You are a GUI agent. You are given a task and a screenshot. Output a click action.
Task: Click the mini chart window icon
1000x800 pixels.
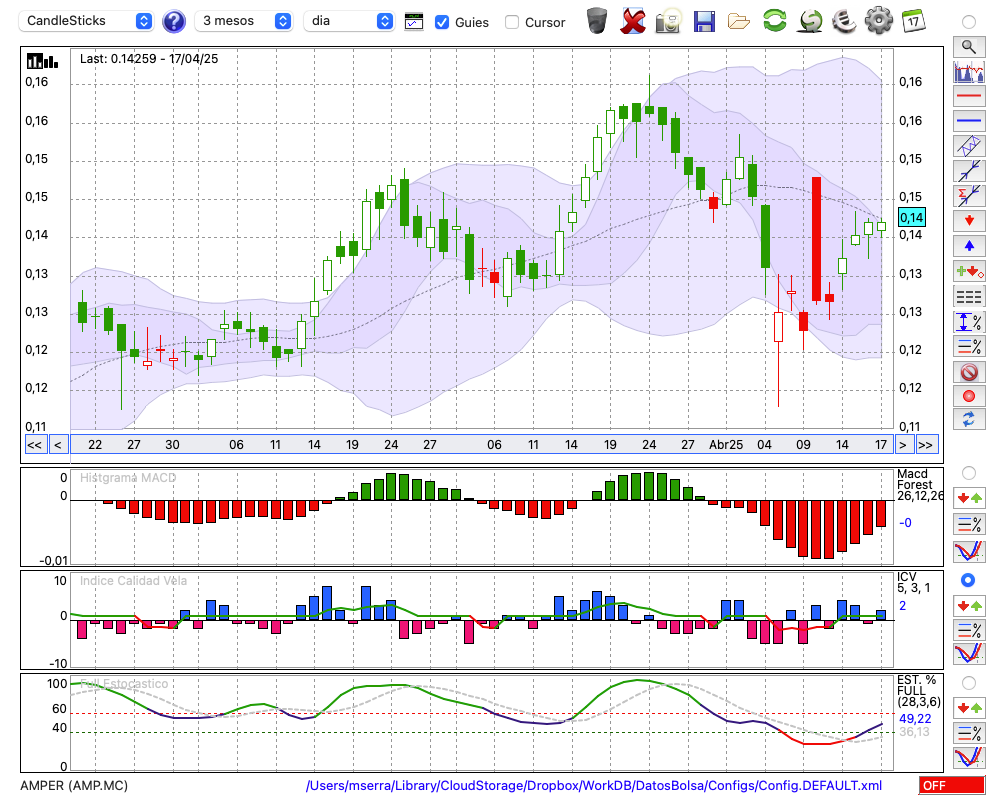[414, 22]
